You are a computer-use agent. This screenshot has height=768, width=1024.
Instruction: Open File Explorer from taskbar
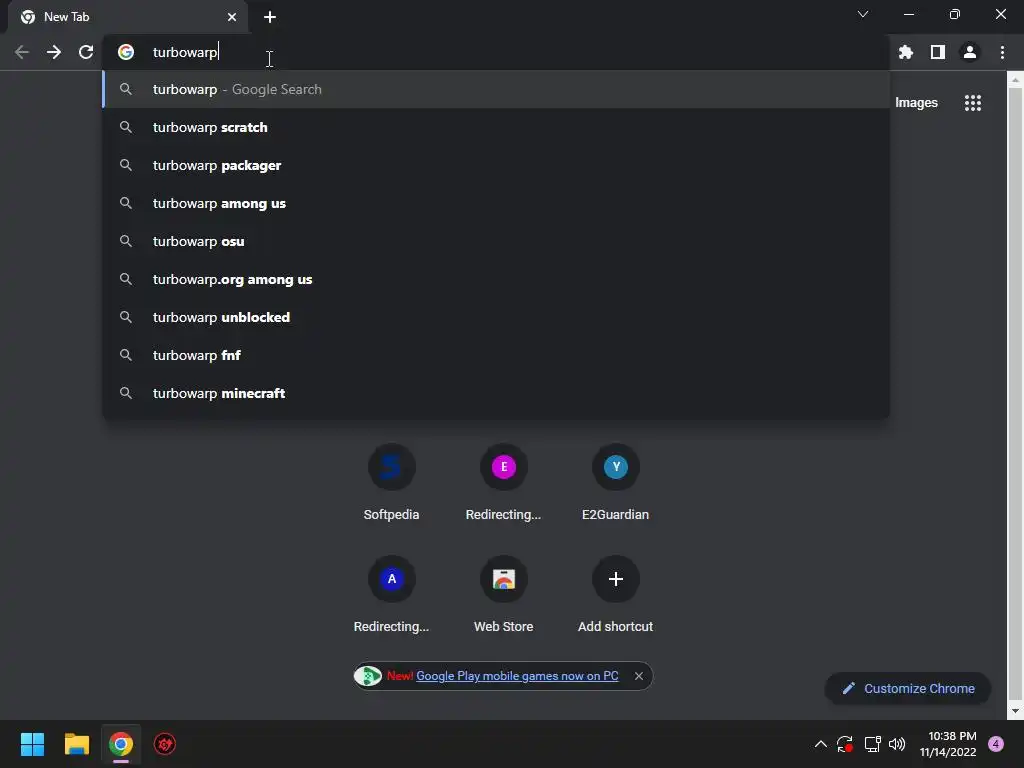click(x=76, y=744)
